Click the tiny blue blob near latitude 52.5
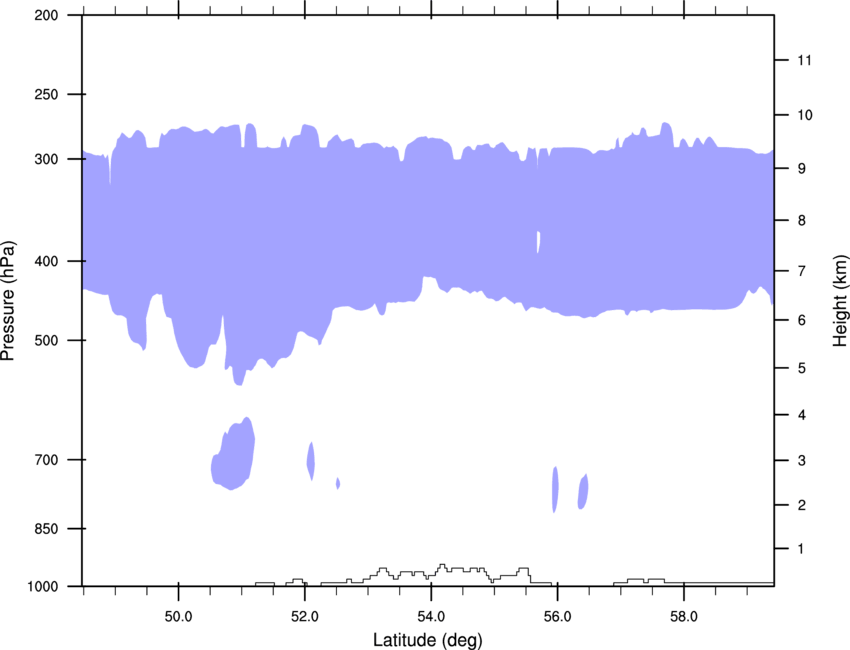Screen dimensions: 850x650 point(338,483)
